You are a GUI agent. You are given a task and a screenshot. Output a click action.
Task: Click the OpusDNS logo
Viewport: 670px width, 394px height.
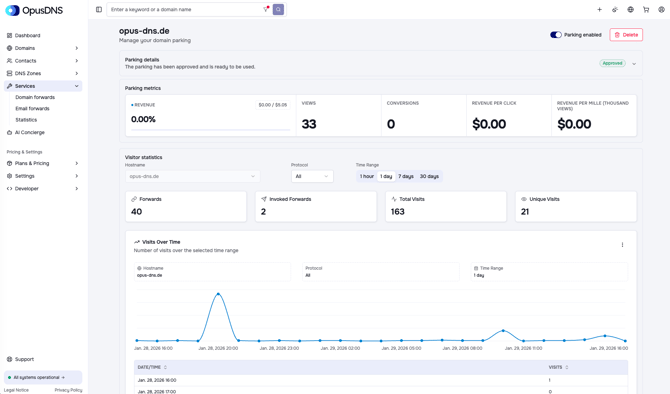[34, 10]
